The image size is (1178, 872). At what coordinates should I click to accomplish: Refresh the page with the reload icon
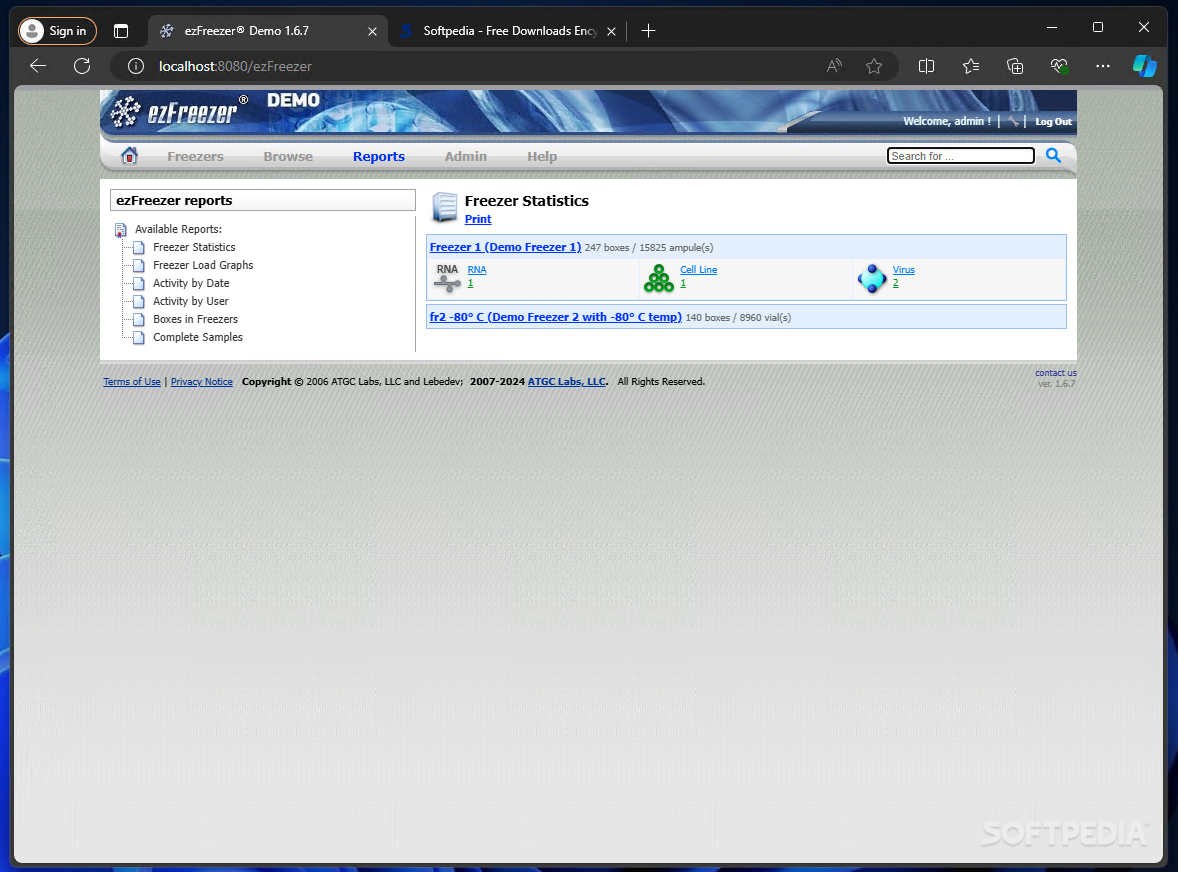(x=82, y=66)
